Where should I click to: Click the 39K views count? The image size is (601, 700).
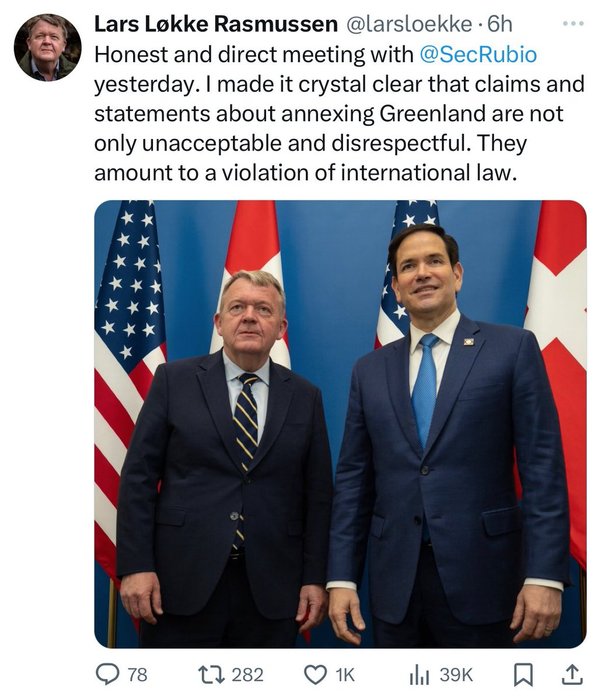point(456,675)
